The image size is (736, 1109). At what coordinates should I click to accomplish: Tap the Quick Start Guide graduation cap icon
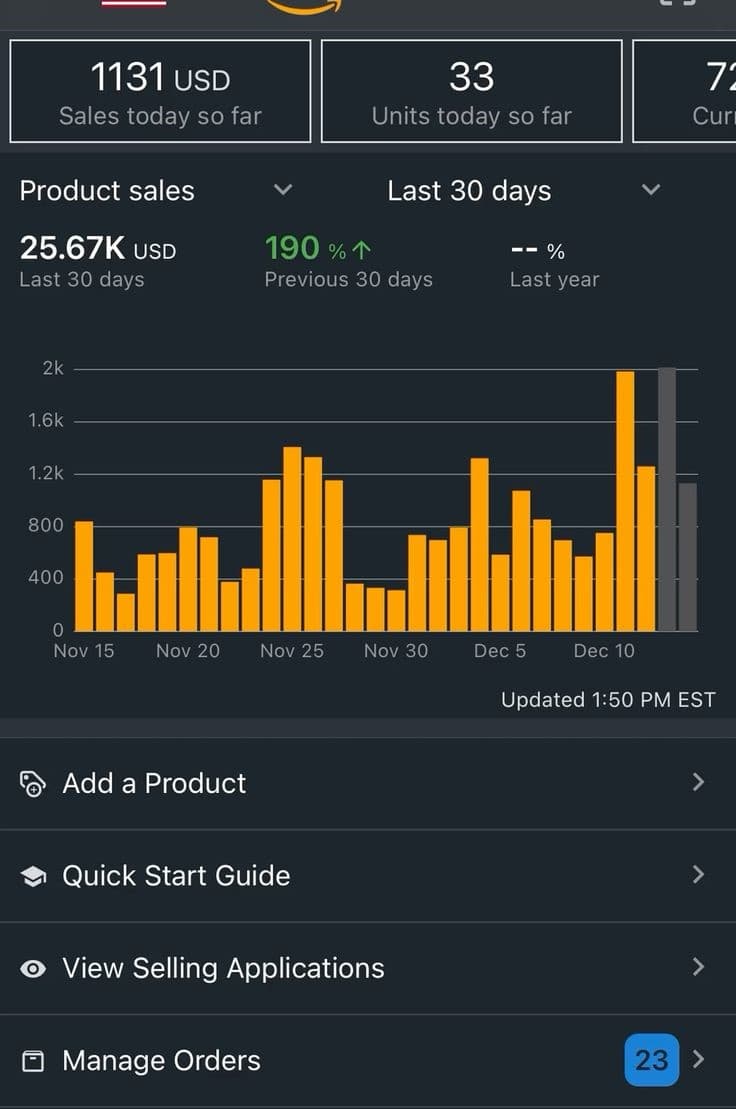[33, 877]
